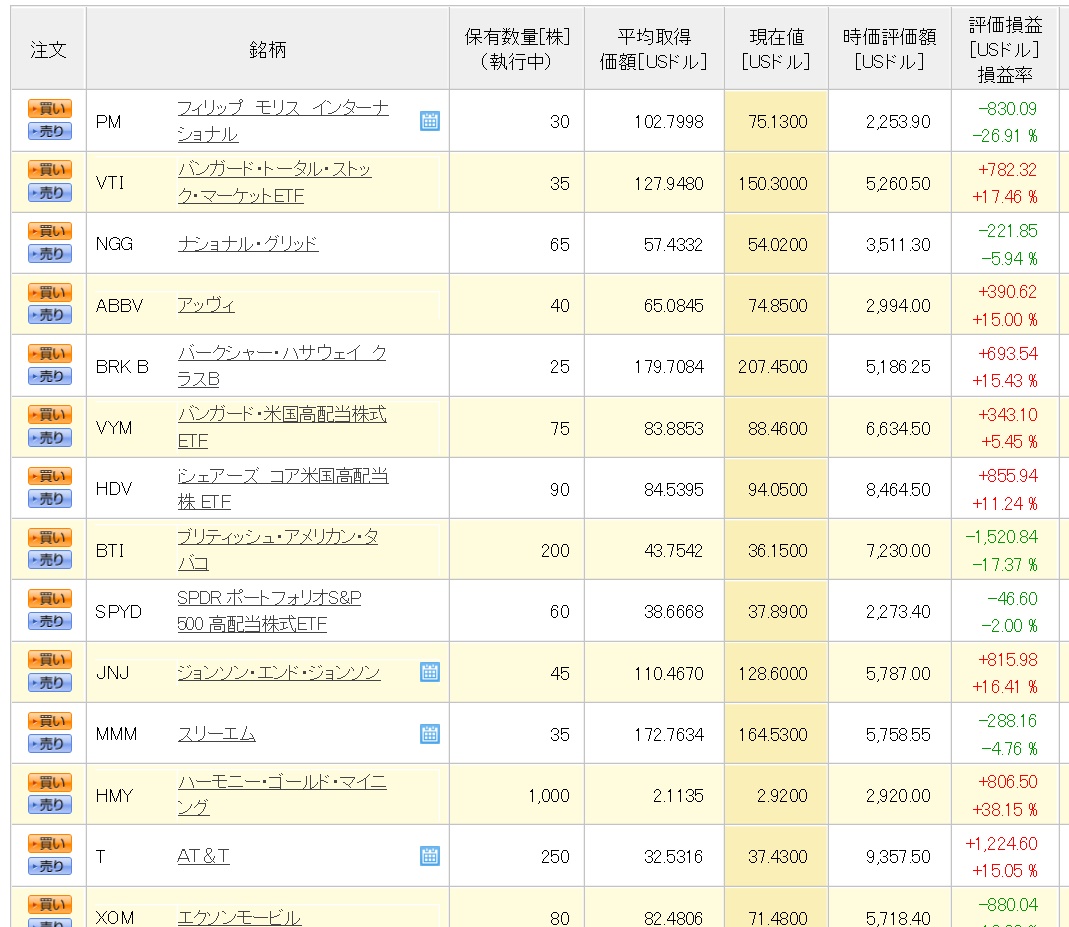The width and height of the screenshot is (1069, 927).
Task: Click the 買い buy button for VYM
Action: tap(49, 414)
